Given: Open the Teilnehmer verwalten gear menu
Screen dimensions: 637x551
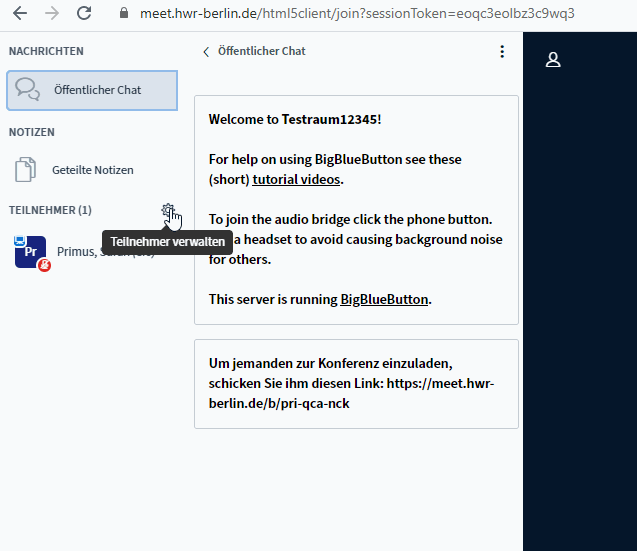Looking at the screenshot, I should click(168, 210).
